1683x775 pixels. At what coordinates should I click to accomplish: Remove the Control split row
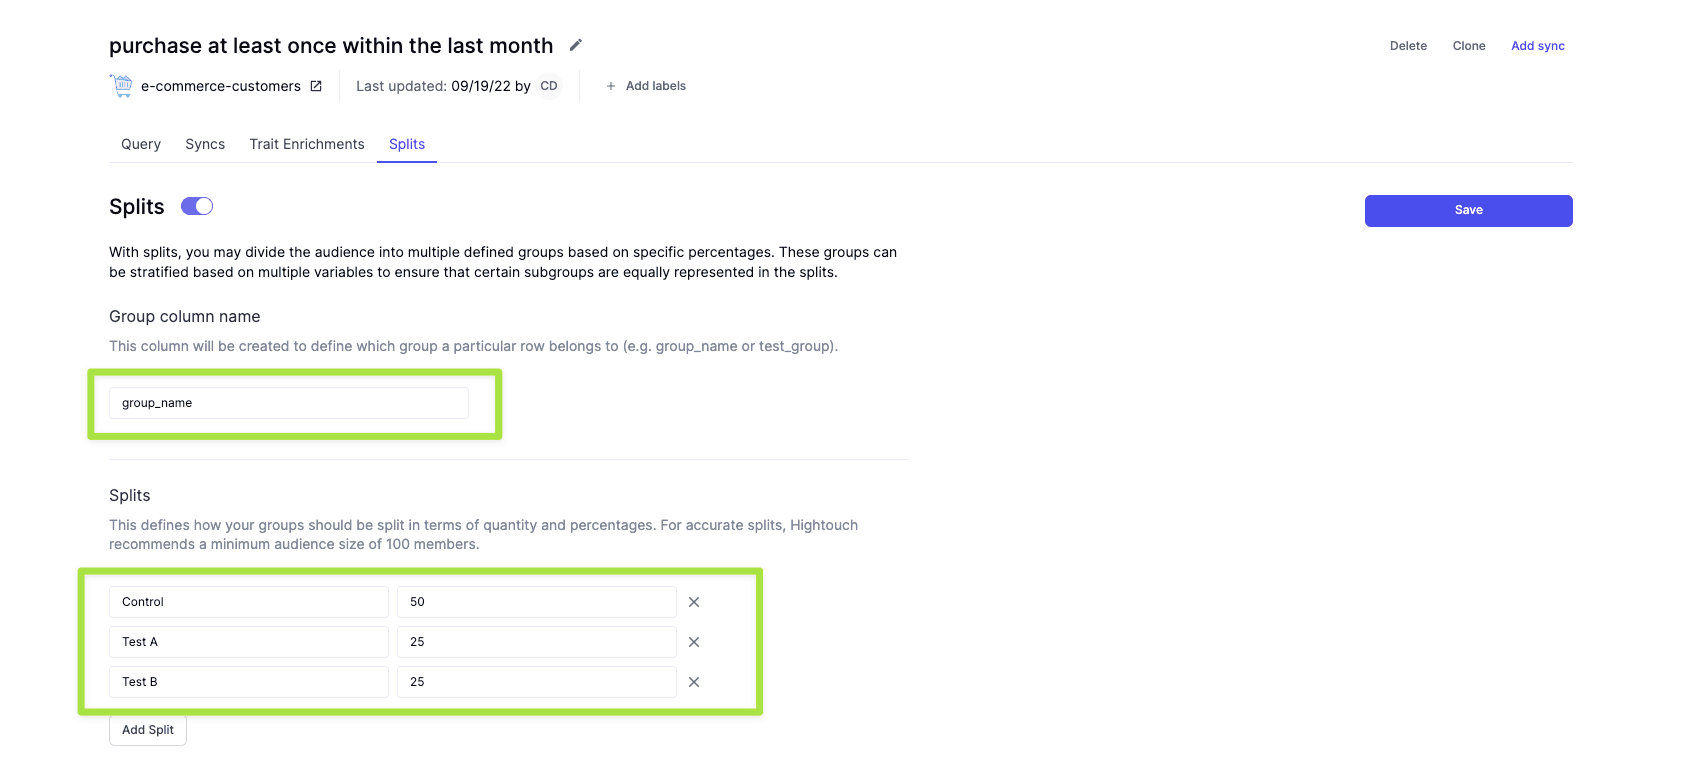pyautogui.click(x=694, y=602)
